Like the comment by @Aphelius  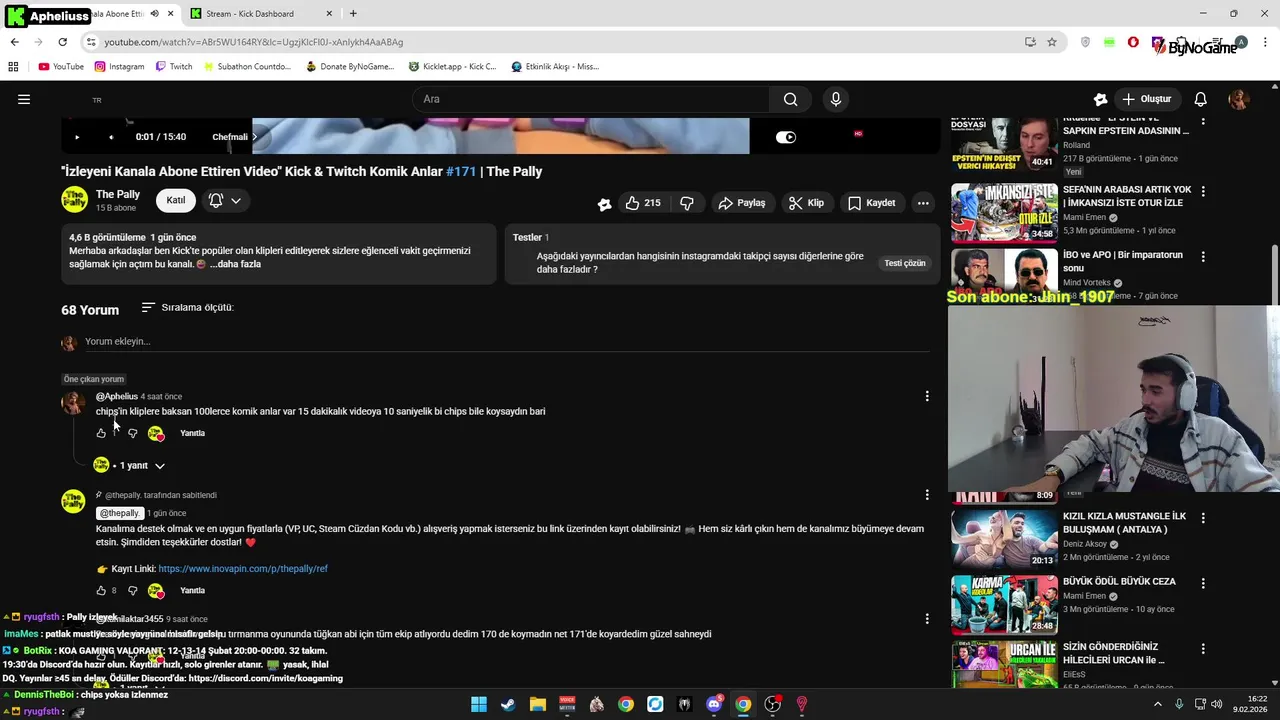(x=101, y=433)
